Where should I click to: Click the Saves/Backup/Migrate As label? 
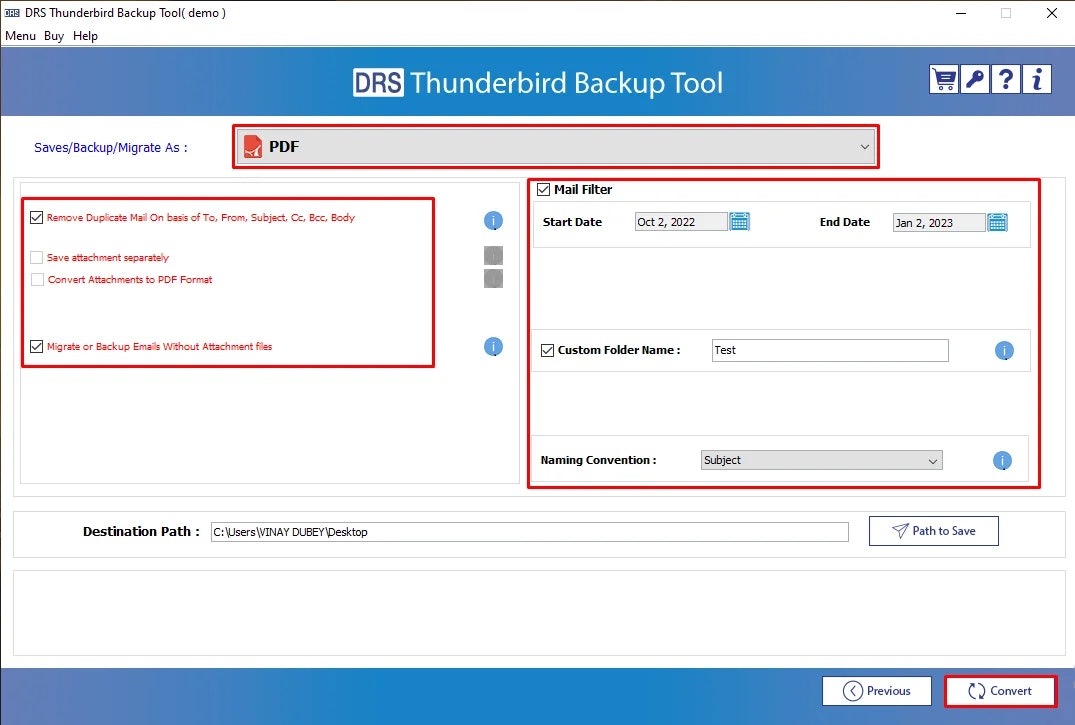pyautogui.click(x=110, y=147)
